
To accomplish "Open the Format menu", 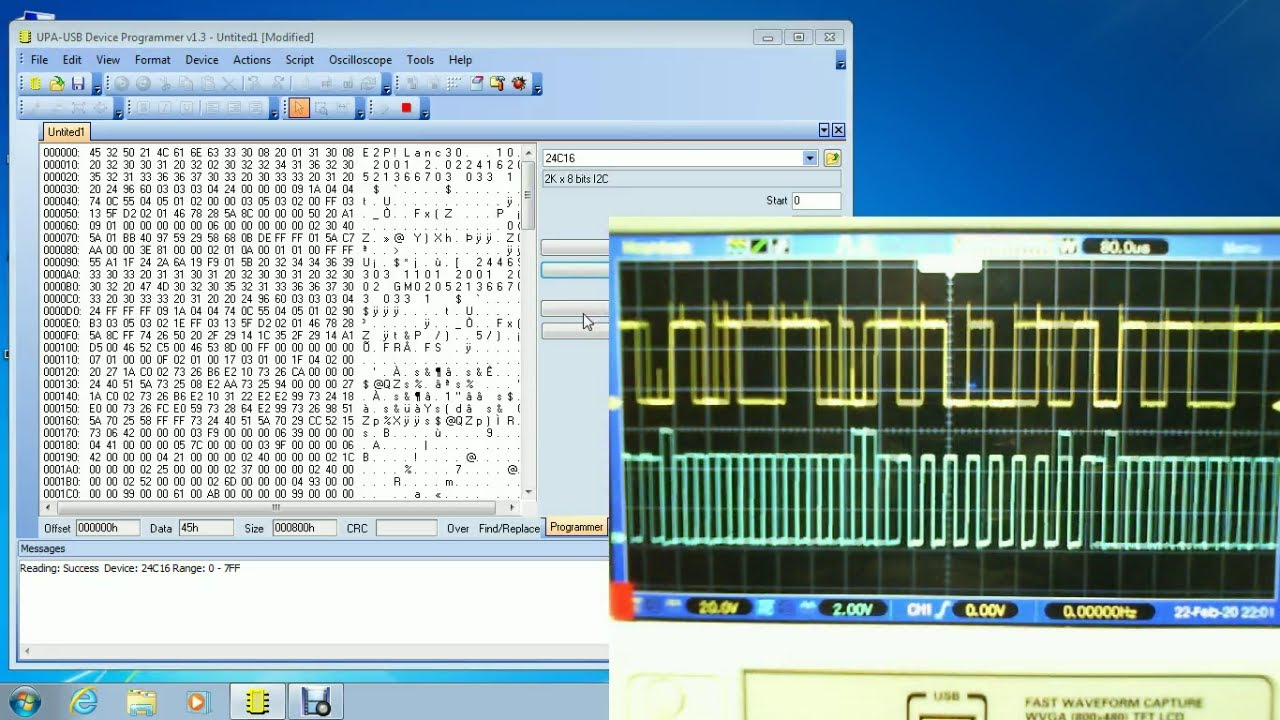I will tap(153, 60).
